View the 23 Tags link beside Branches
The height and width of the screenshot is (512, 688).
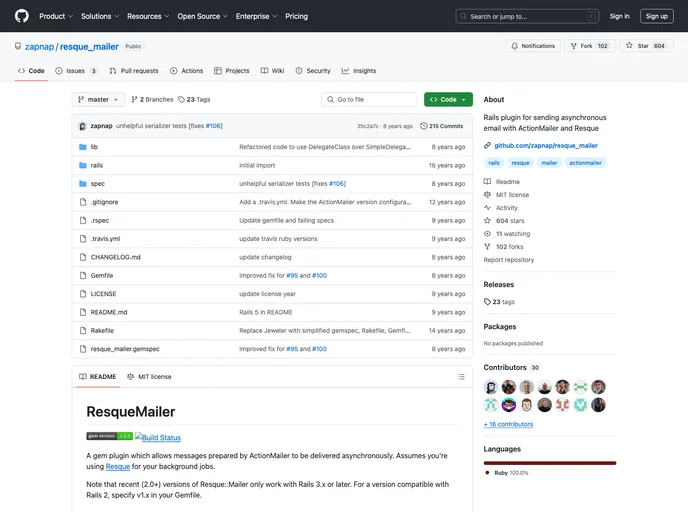tap(194, 100)
